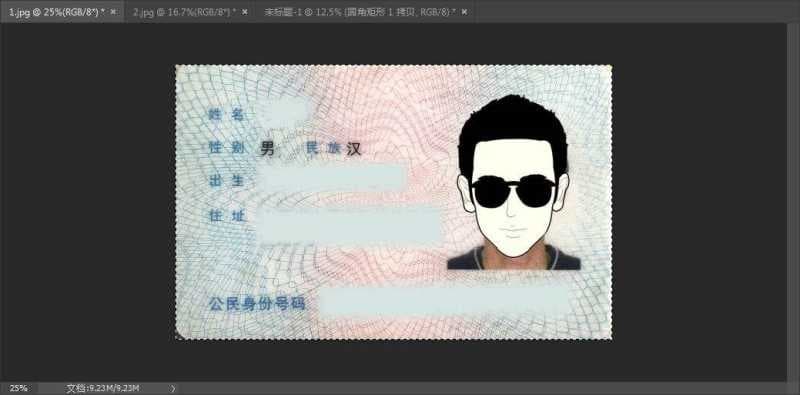Click the 出生 label on the card
Viewport: 800px width, 395px height.
pos(227,181)
